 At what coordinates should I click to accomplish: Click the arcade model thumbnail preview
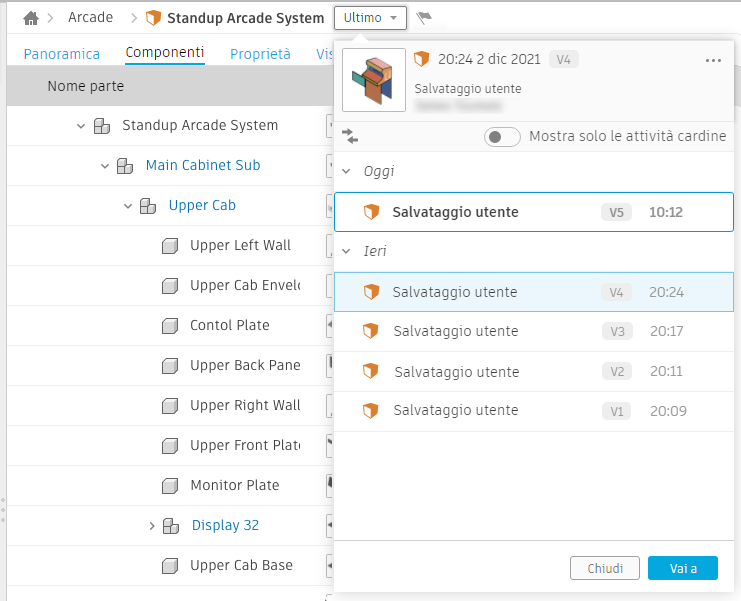374,80
